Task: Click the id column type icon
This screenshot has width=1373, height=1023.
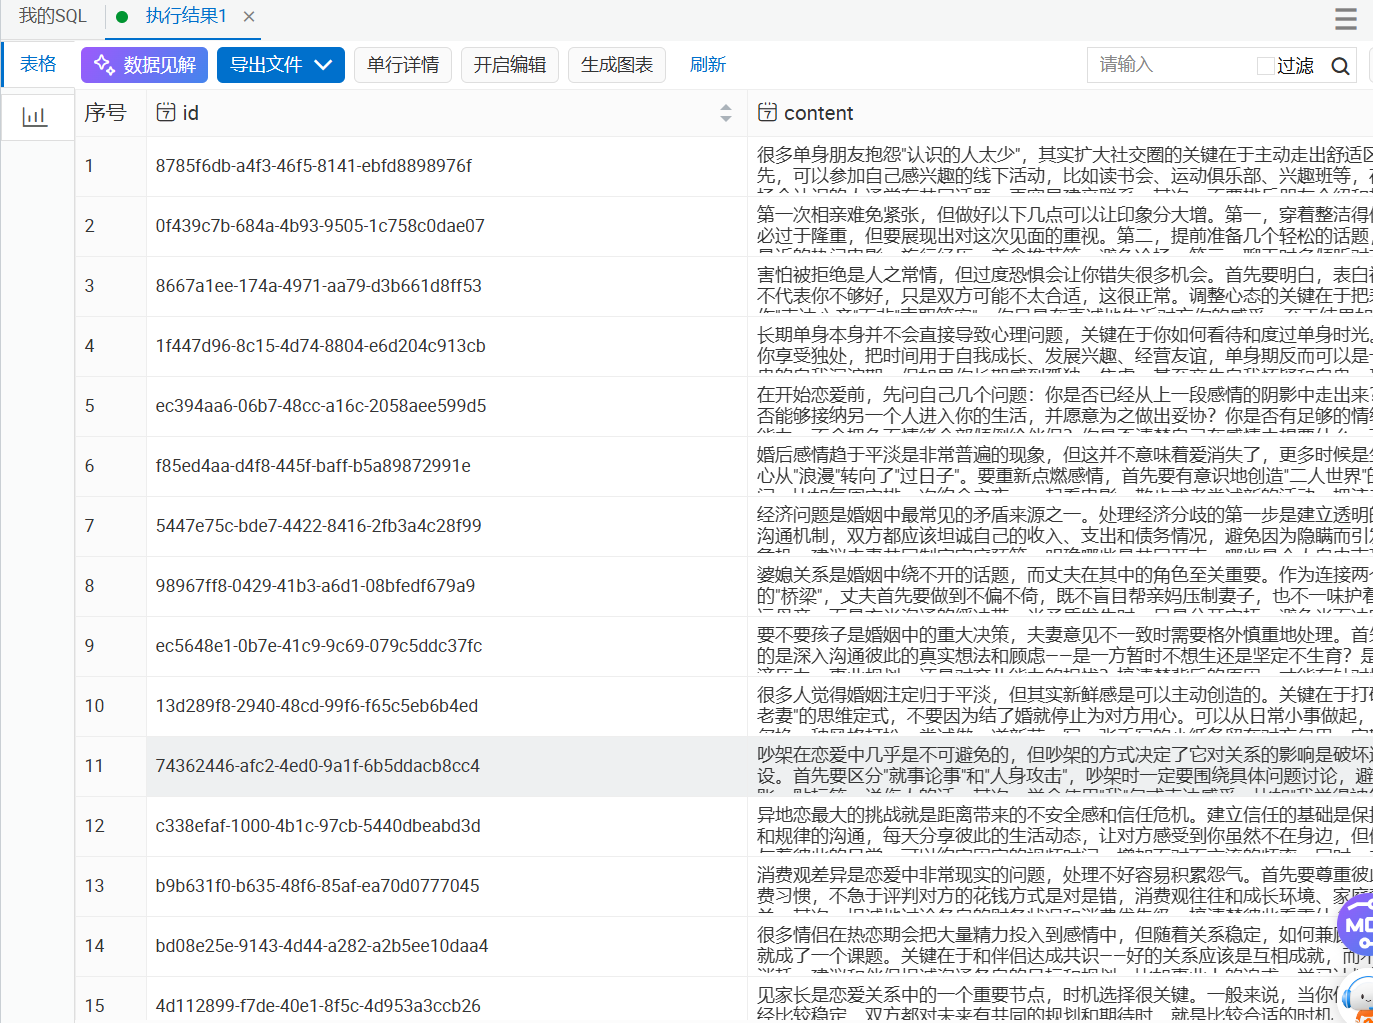Action: click(166, 112)
